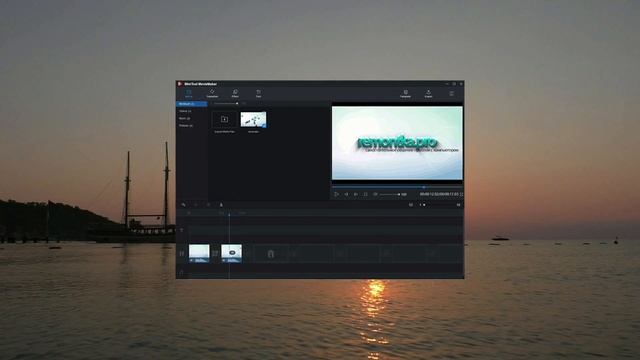
Task: Click the video track icon on timeline
Action: coord(182,253)
